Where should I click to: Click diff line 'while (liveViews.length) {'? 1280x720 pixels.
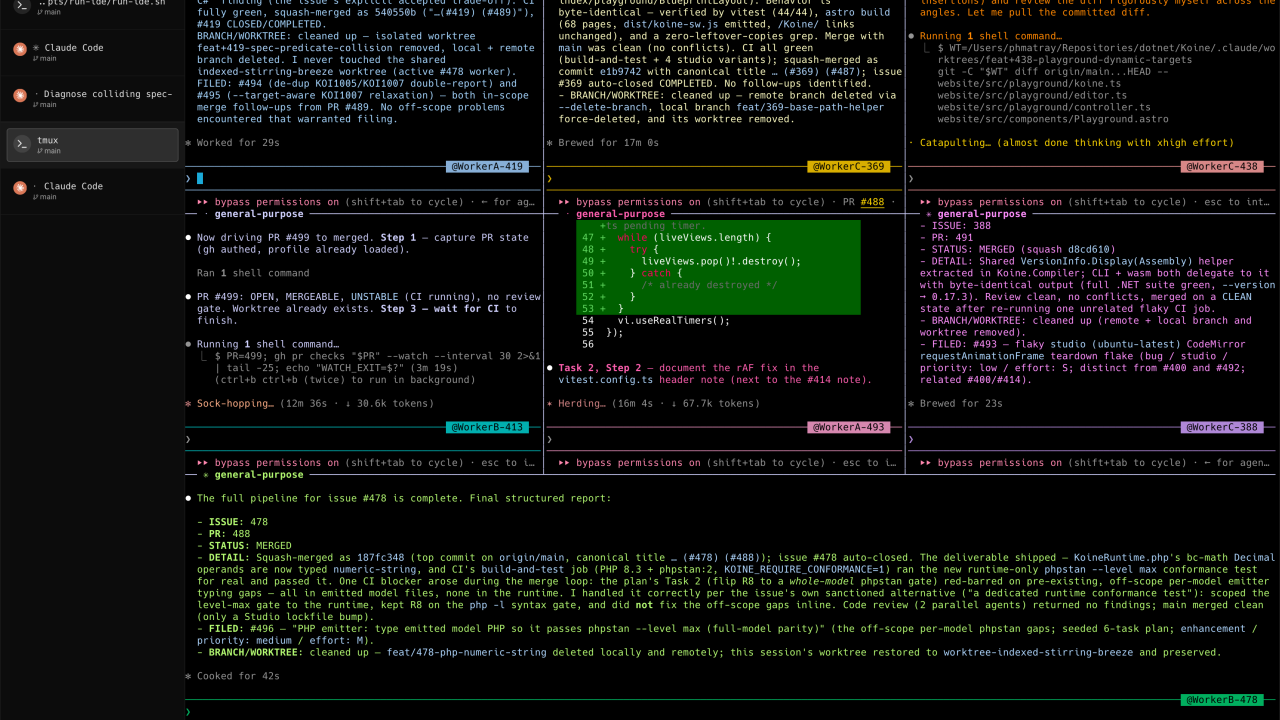(x=694, y=237)
